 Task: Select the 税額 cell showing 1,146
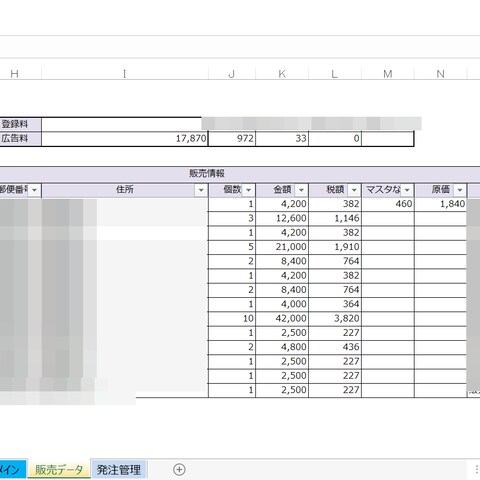click(335, 218)
